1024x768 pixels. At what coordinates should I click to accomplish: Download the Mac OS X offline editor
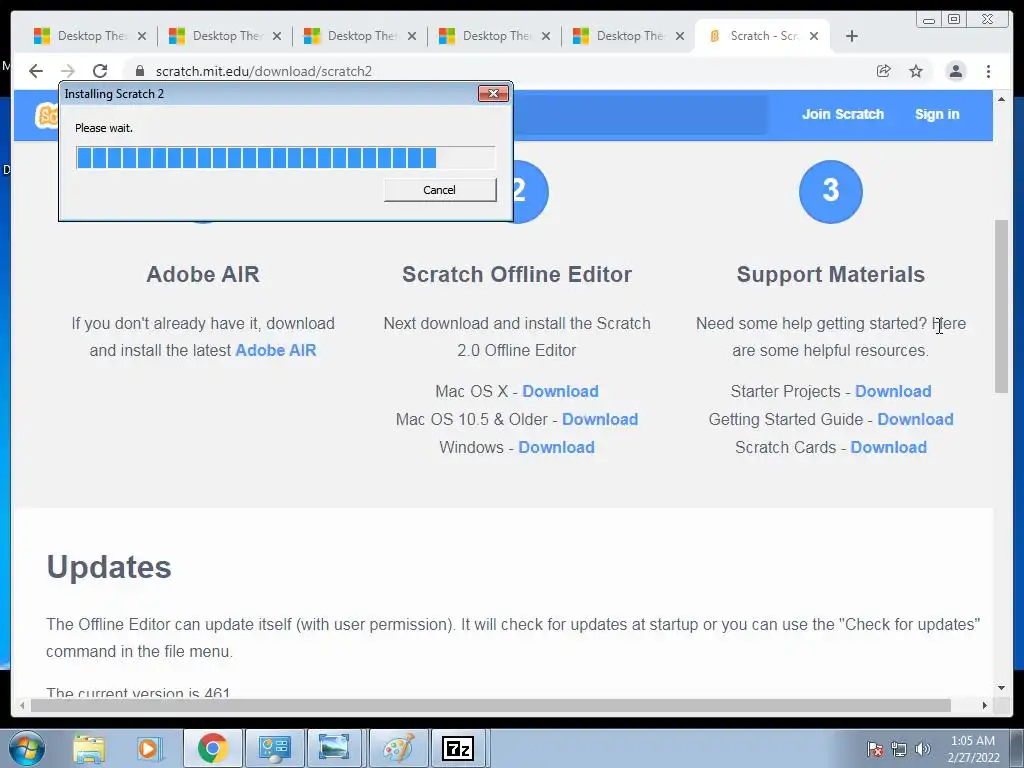coord(560,391)
